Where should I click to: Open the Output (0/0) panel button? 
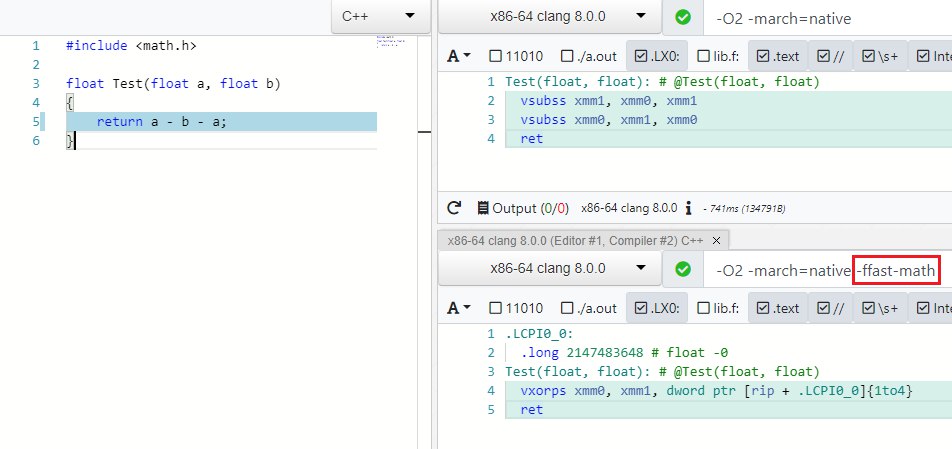(523, 208)
